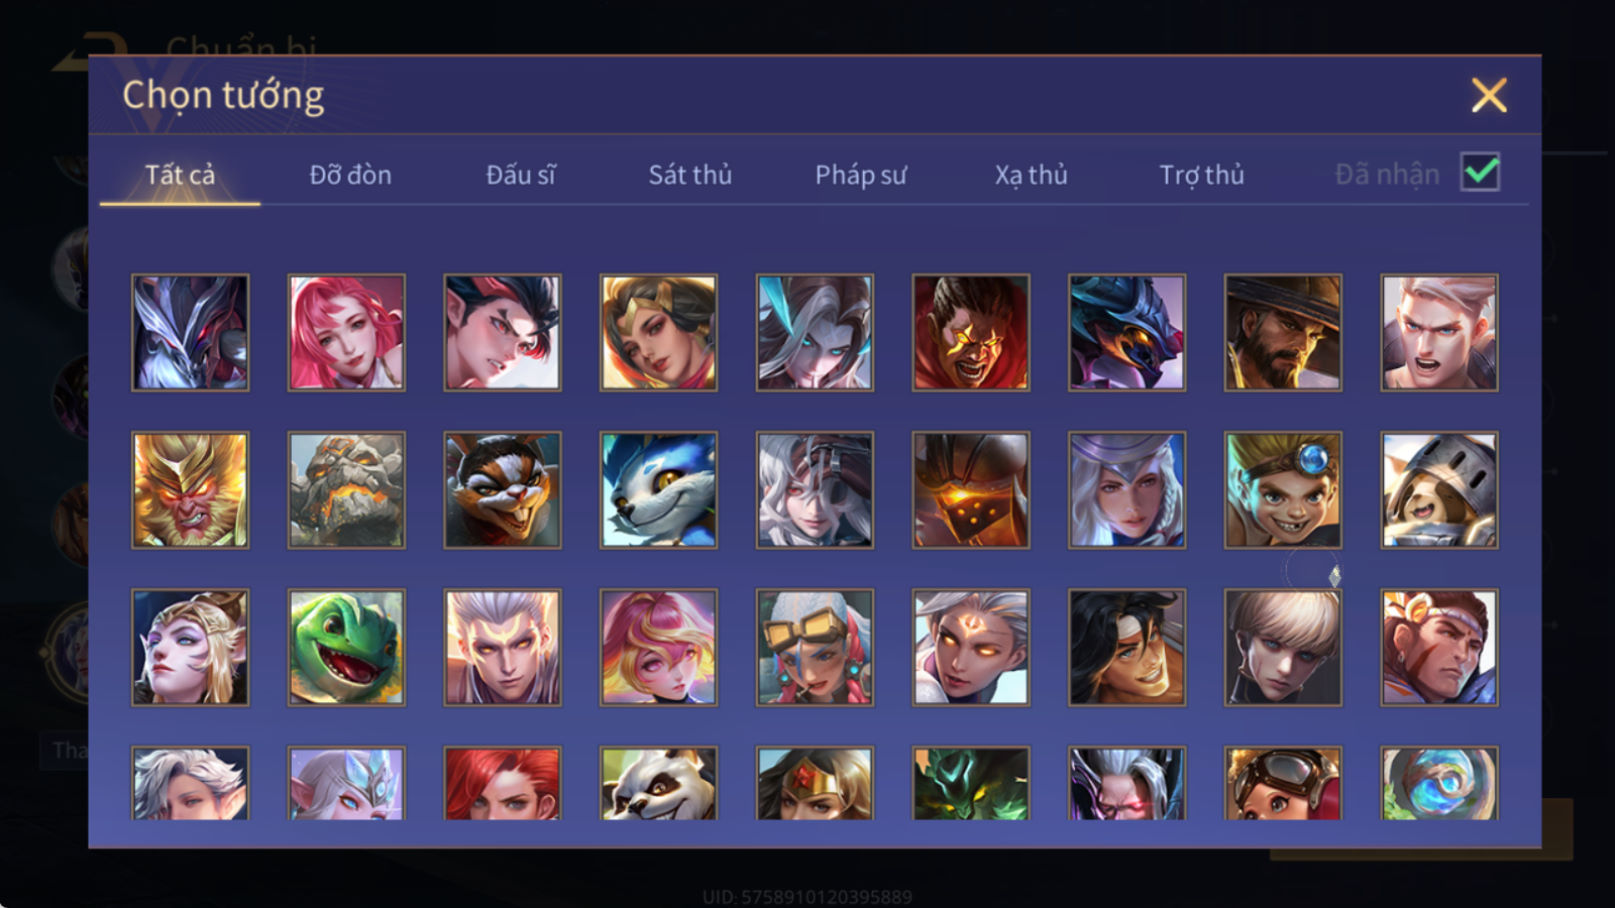The width and height of the screenshot is (1615, 908).
Task: Pick the calico cat hero portrait
Action: [x=502, y=490]
